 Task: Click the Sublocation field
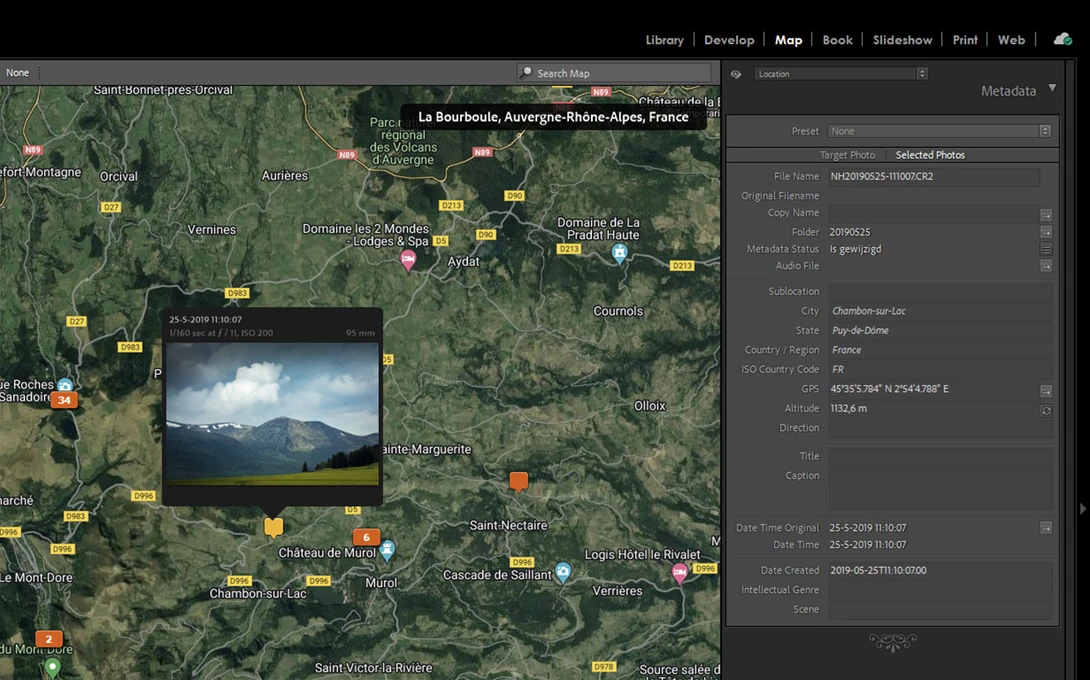(x=940, y=291)
